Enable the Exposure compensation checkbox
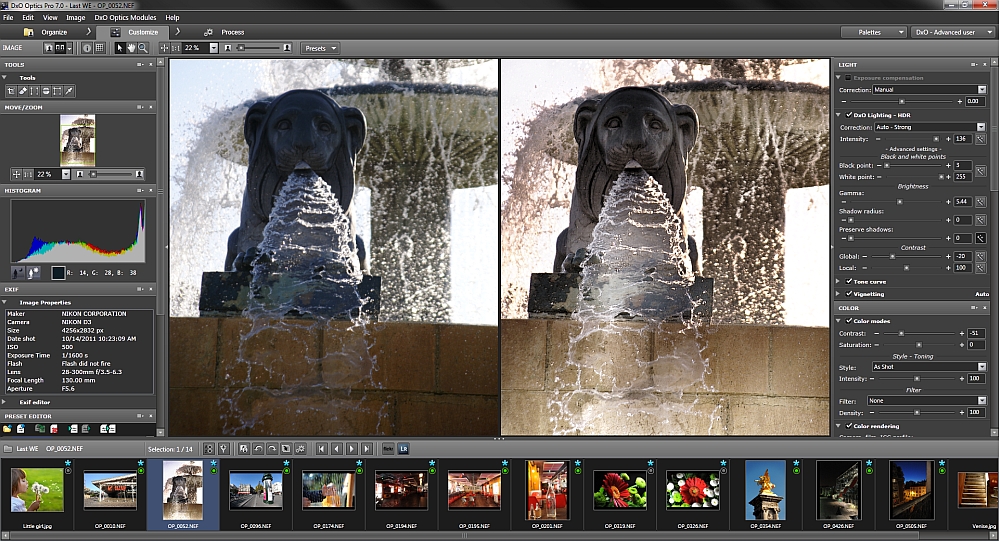 click(x=849, y=77)
